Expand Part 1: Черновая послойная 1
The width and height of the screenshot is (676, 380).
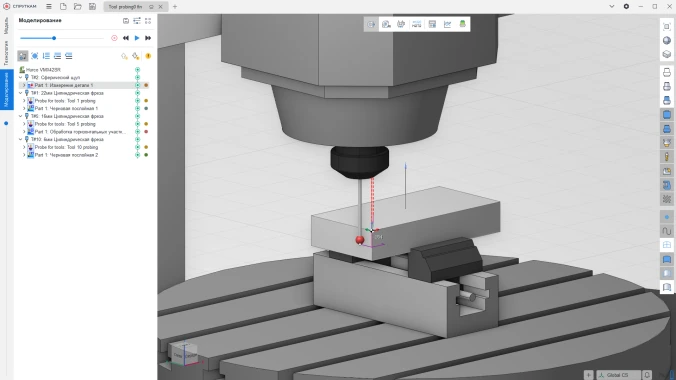[24, 109]
